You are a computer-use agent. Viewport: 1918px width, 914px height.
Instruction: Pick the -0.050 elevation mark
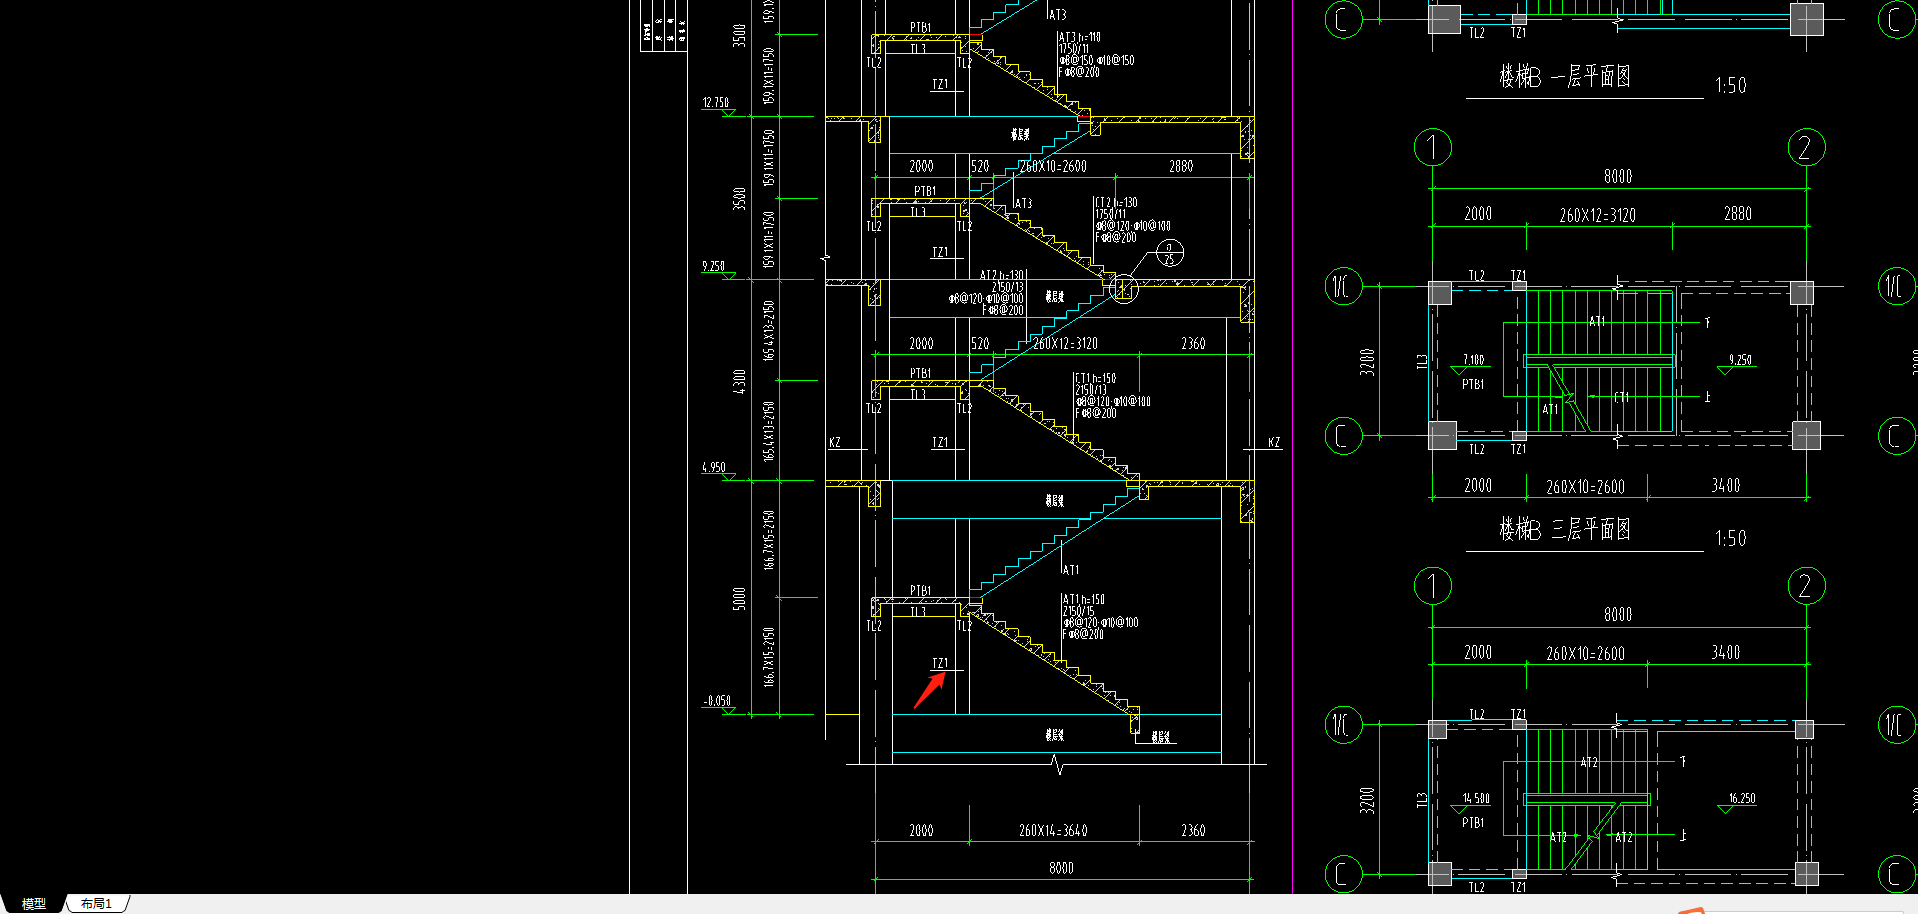(x=716, y=702)
